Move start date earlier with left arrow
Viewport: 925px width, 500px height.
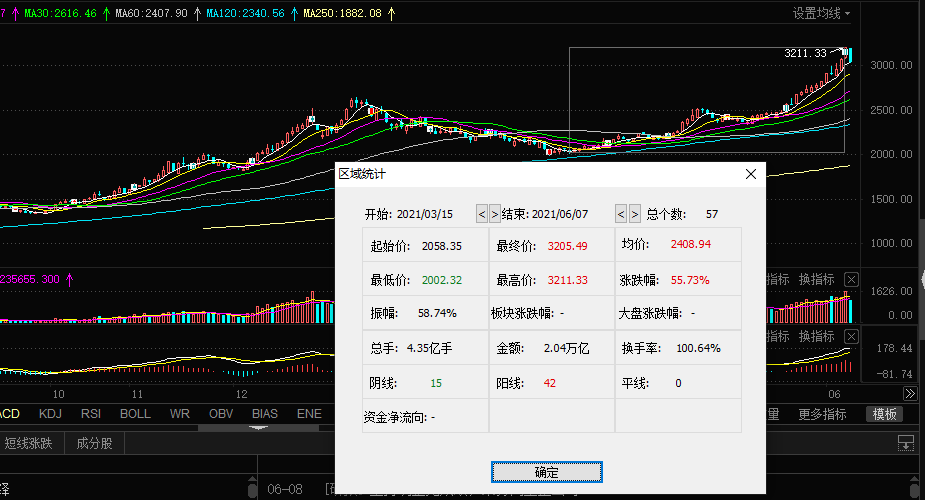[x=482, y=214]
